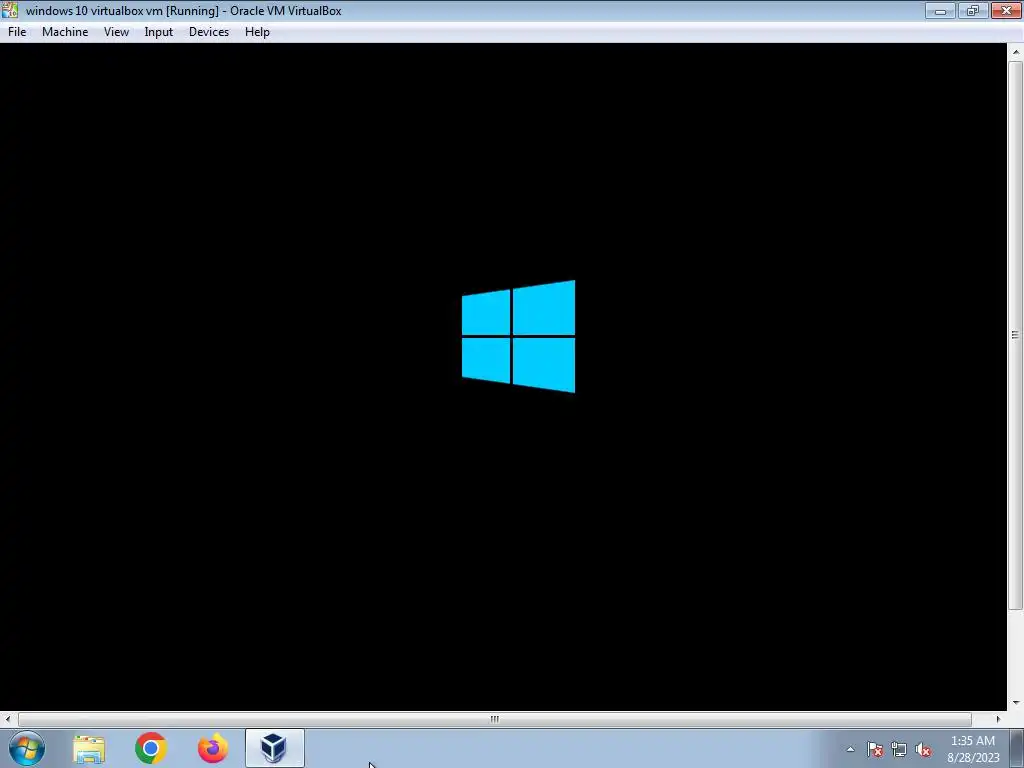Viewport: 1024px width, 768px height.
Task: Close the VirtualBox VM window
Action: click(x=1006, y=10)
